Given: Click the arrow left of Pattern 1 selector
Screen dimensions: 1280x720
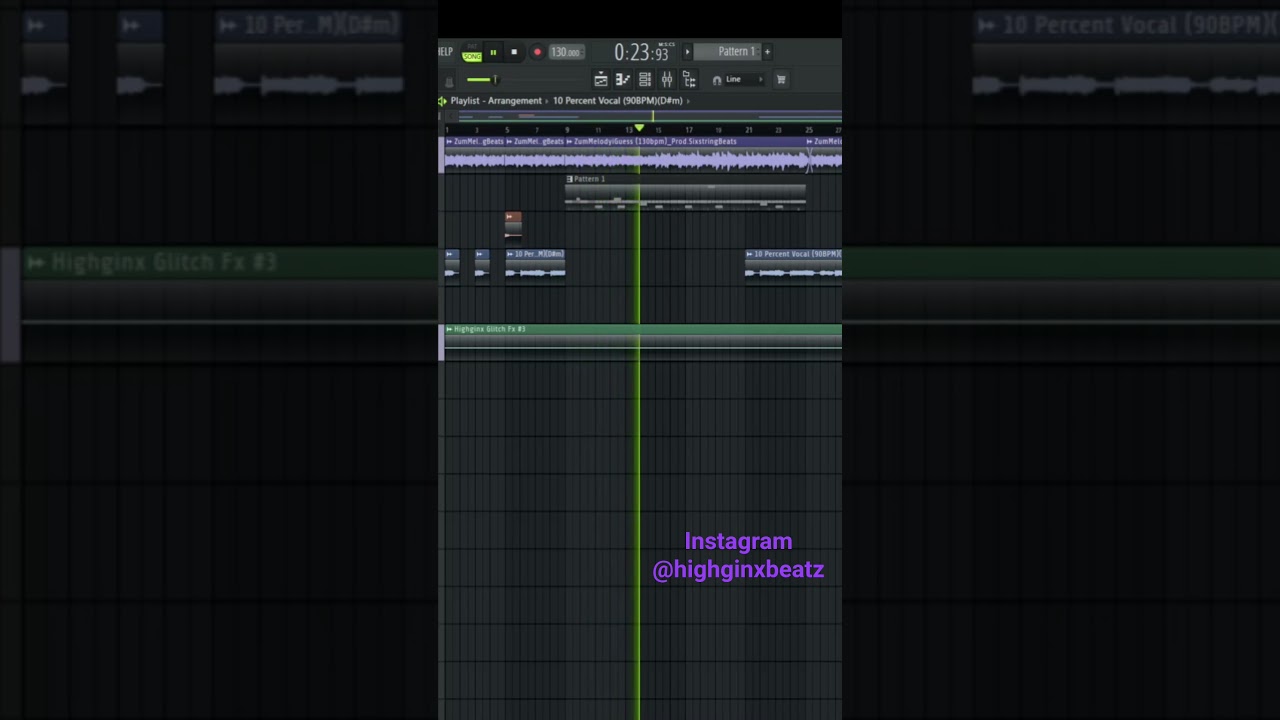Looking at the screenshot, I should point(687,52).
